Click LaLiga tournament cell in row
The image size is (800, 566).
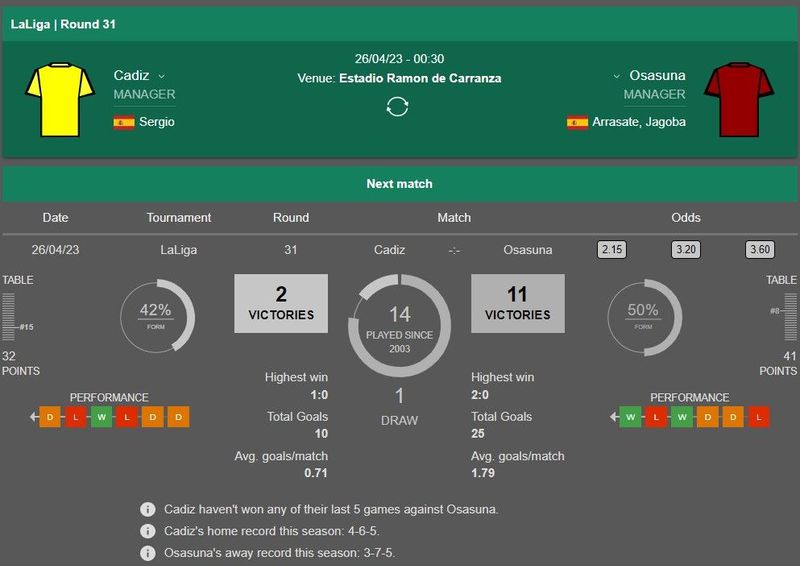179,250
